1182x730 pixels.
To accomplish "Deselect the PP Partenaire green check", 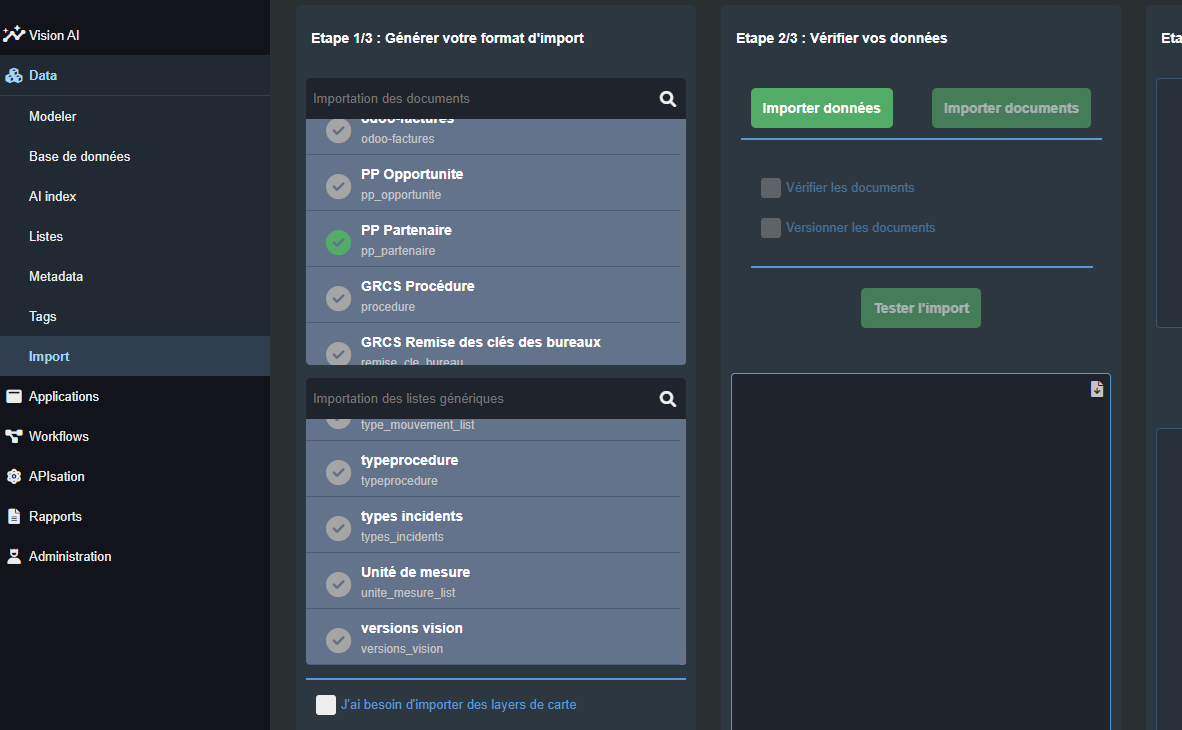I will pyautogui.click(x=339, y=242).
